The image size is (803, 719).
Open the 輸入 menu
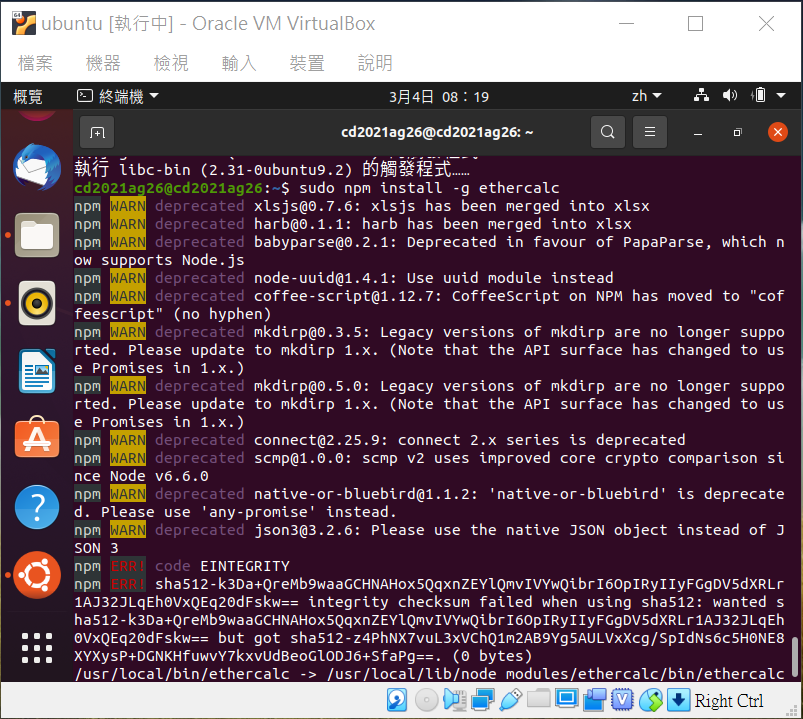pyautogui.click(x=239, y=63)
